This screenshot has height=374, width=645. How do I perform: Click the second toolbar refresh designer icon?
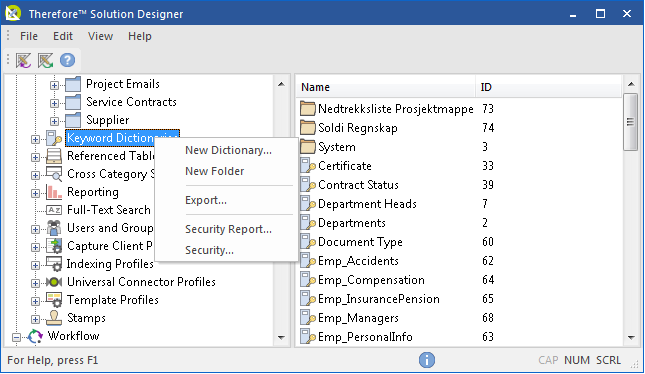tap(45, 60)
